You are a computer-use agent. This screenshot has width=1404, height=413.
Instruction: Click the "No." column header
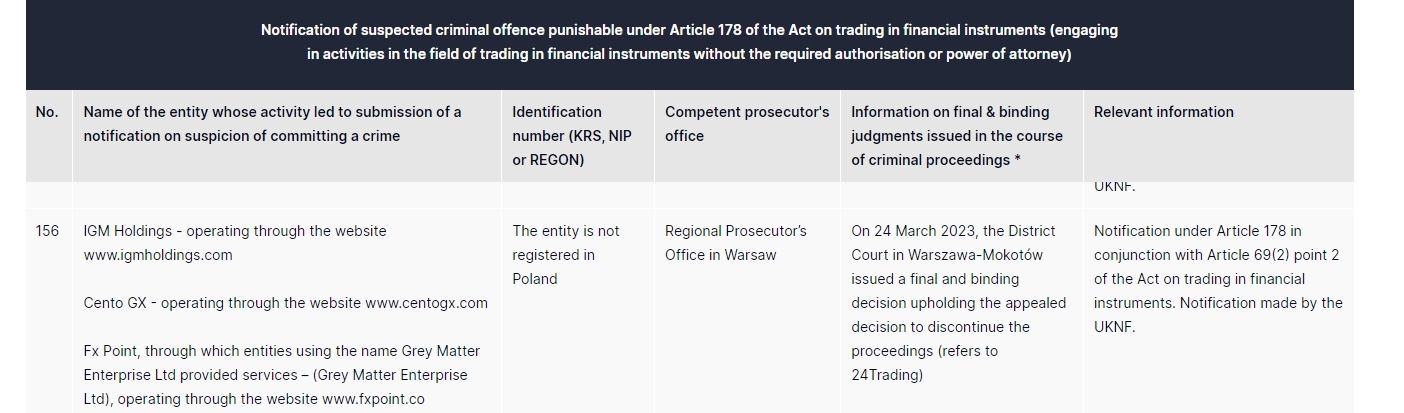click(x=47, y=112)
